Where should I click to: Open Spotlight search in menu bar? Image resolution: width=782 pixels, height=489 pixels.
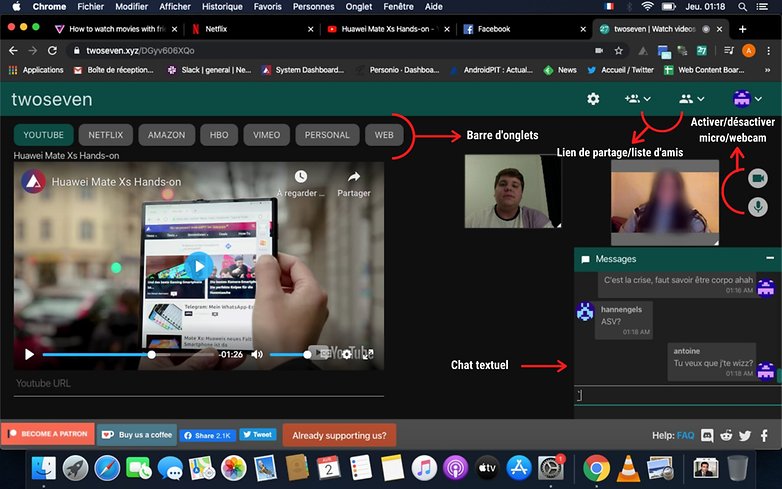742,6
